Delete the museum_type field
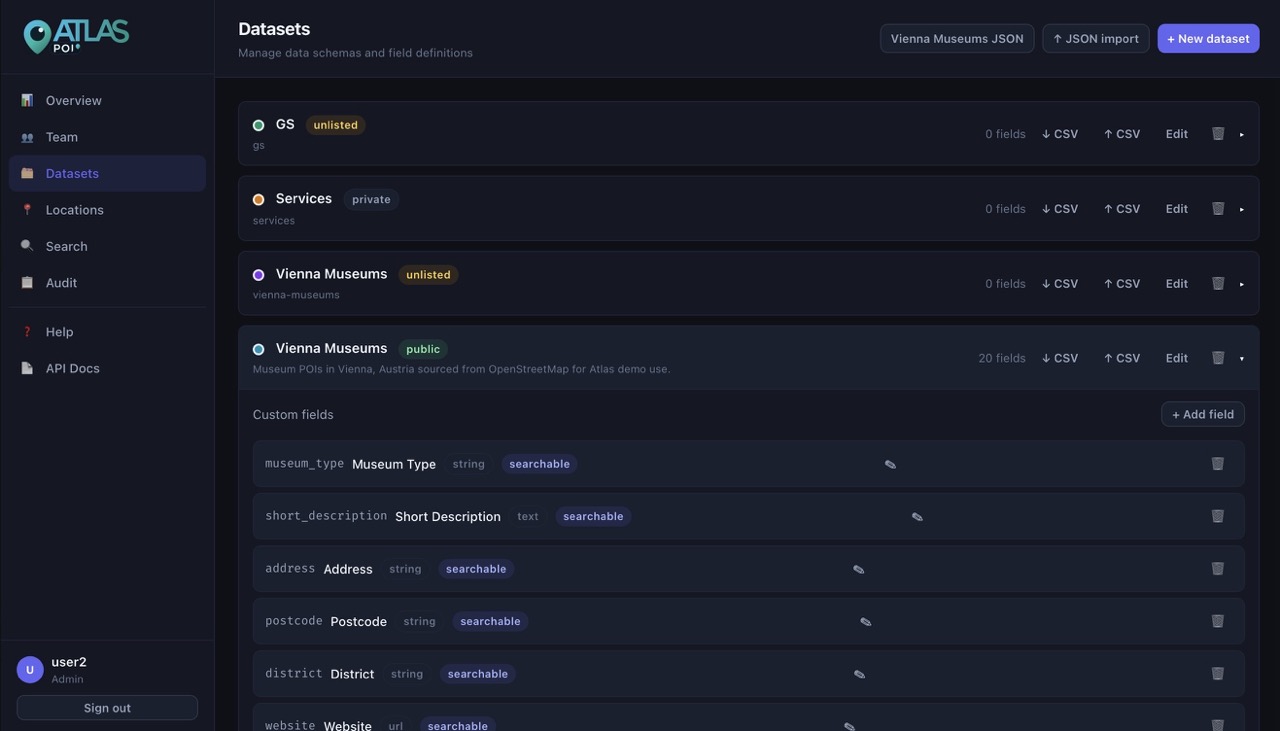The image size is (1280, 731). (1218, 463)
